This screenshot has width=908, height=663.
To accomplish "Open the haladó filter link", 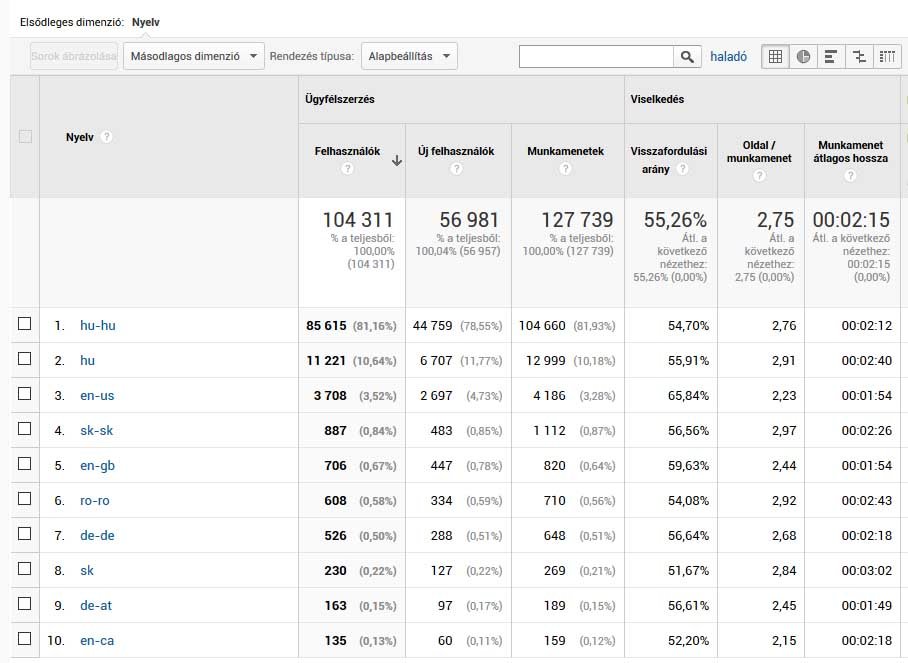I will [x=729, y=56].
